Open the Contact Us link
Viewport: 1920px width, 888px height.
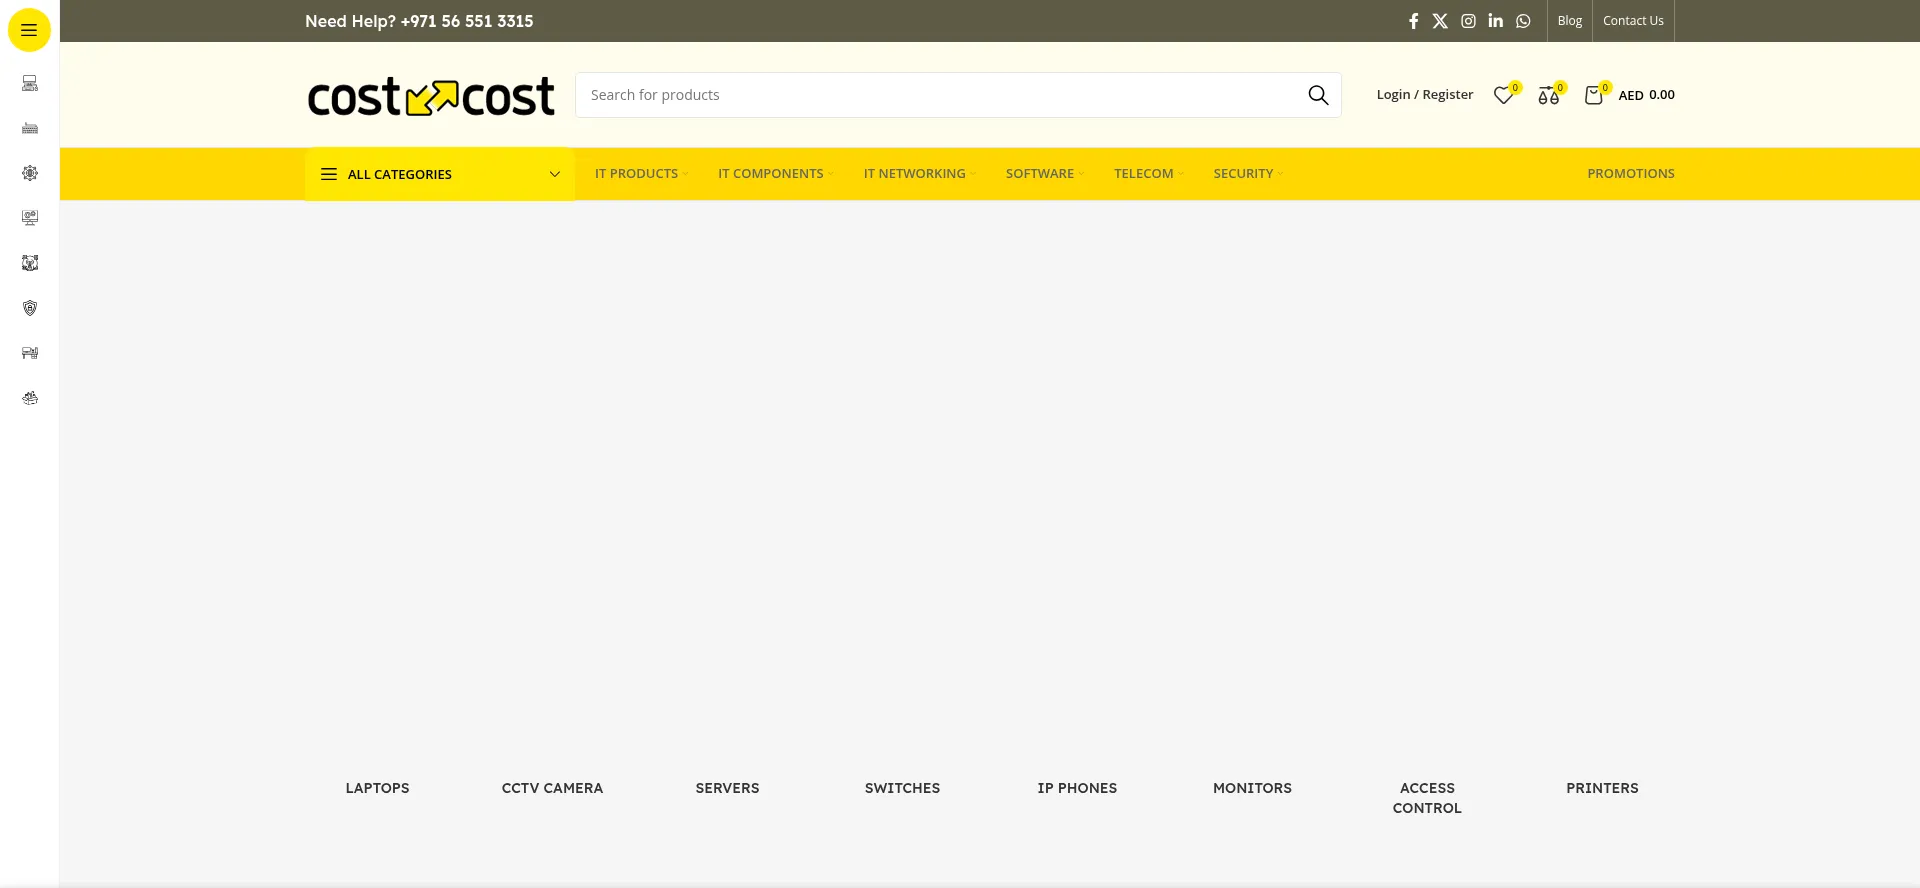pyautogui.click(x=1633, y=21)
